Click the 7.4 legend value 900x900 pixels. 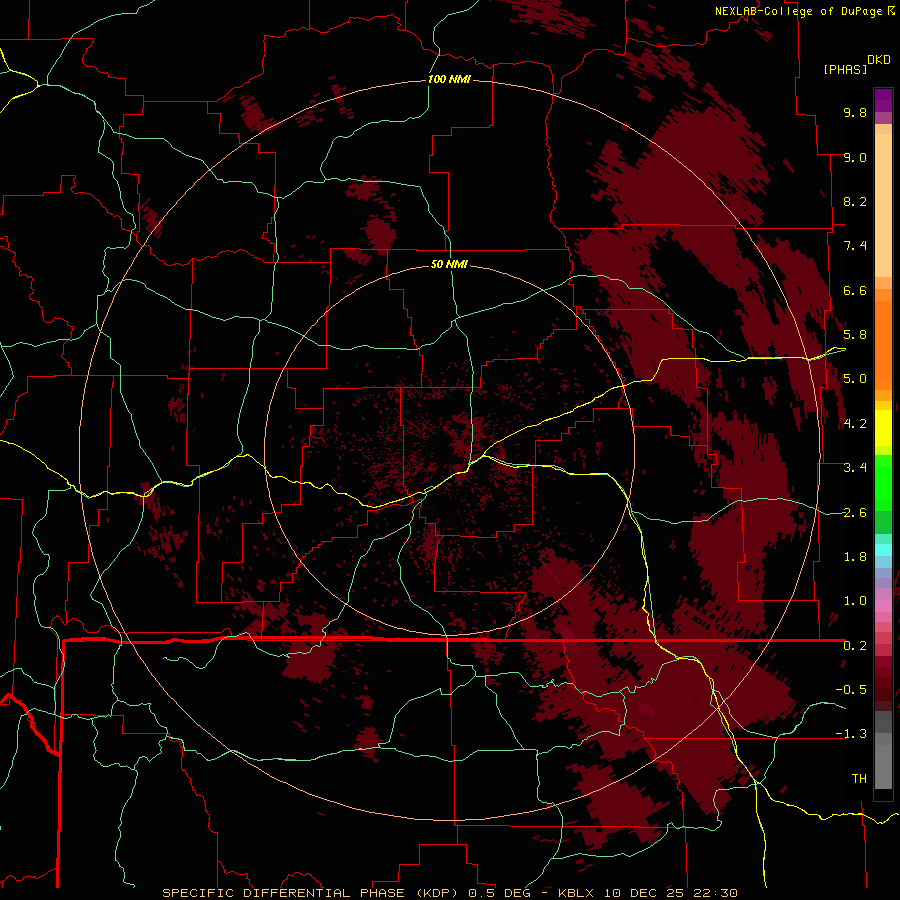(x=855, y=246)
